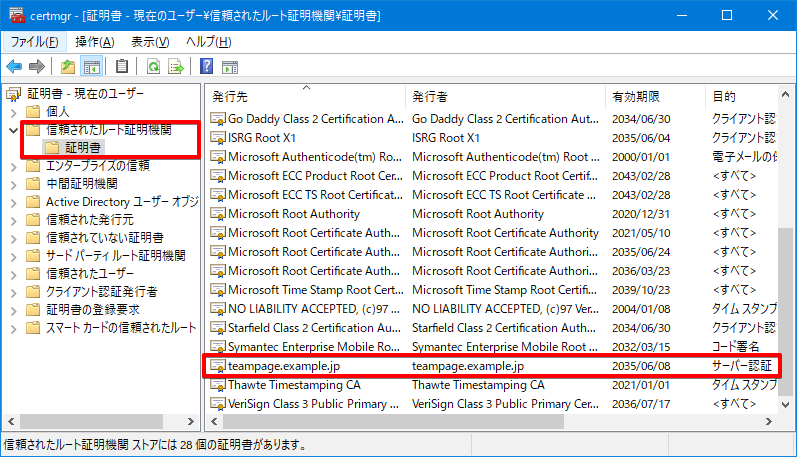797x457 pixels.
Task: Click the clipboard copy toolbar icon
Action: [x=122, y=66]
